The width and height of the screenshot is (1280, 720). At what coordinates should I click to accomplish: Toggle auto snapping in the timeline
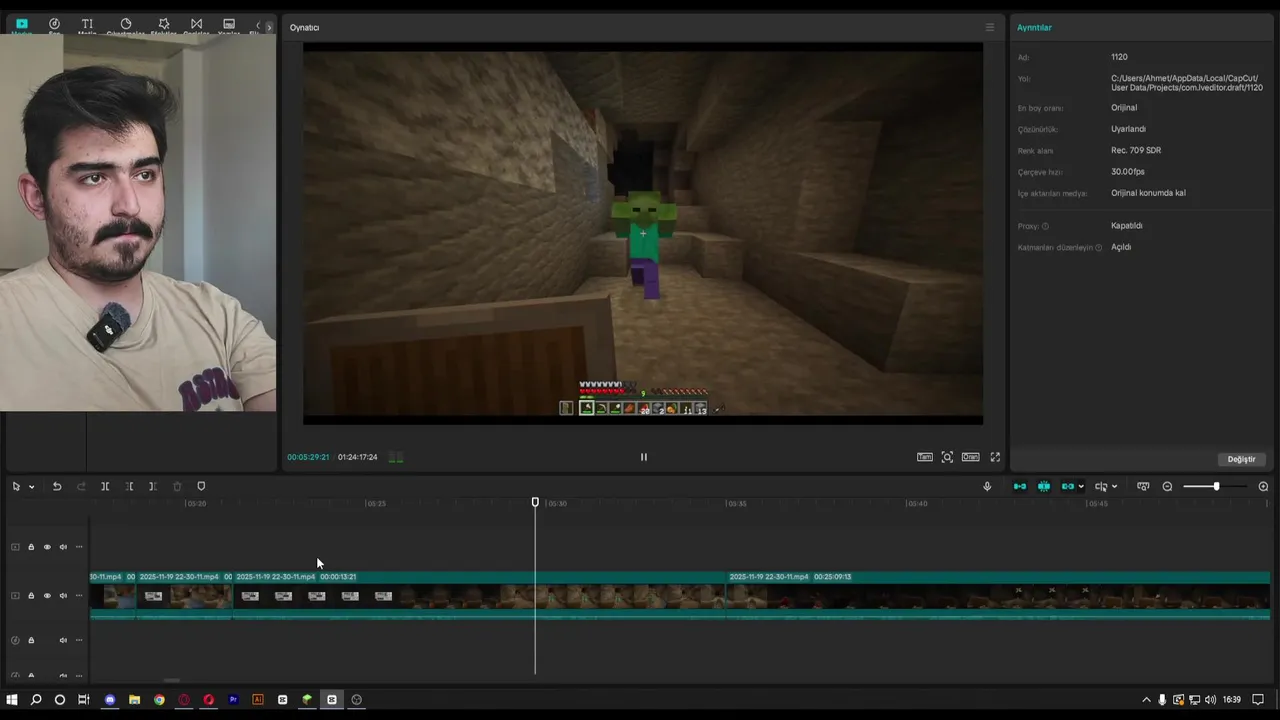pyautogui.click(x=1044, y=487)
